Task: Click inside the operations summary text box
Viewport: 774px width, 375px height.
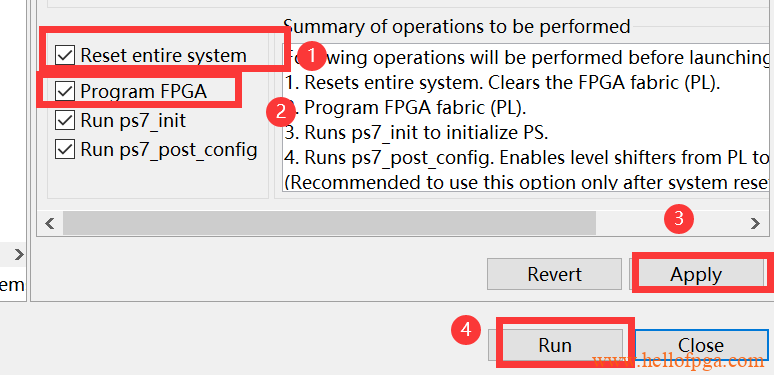Action: click(524, 117)
